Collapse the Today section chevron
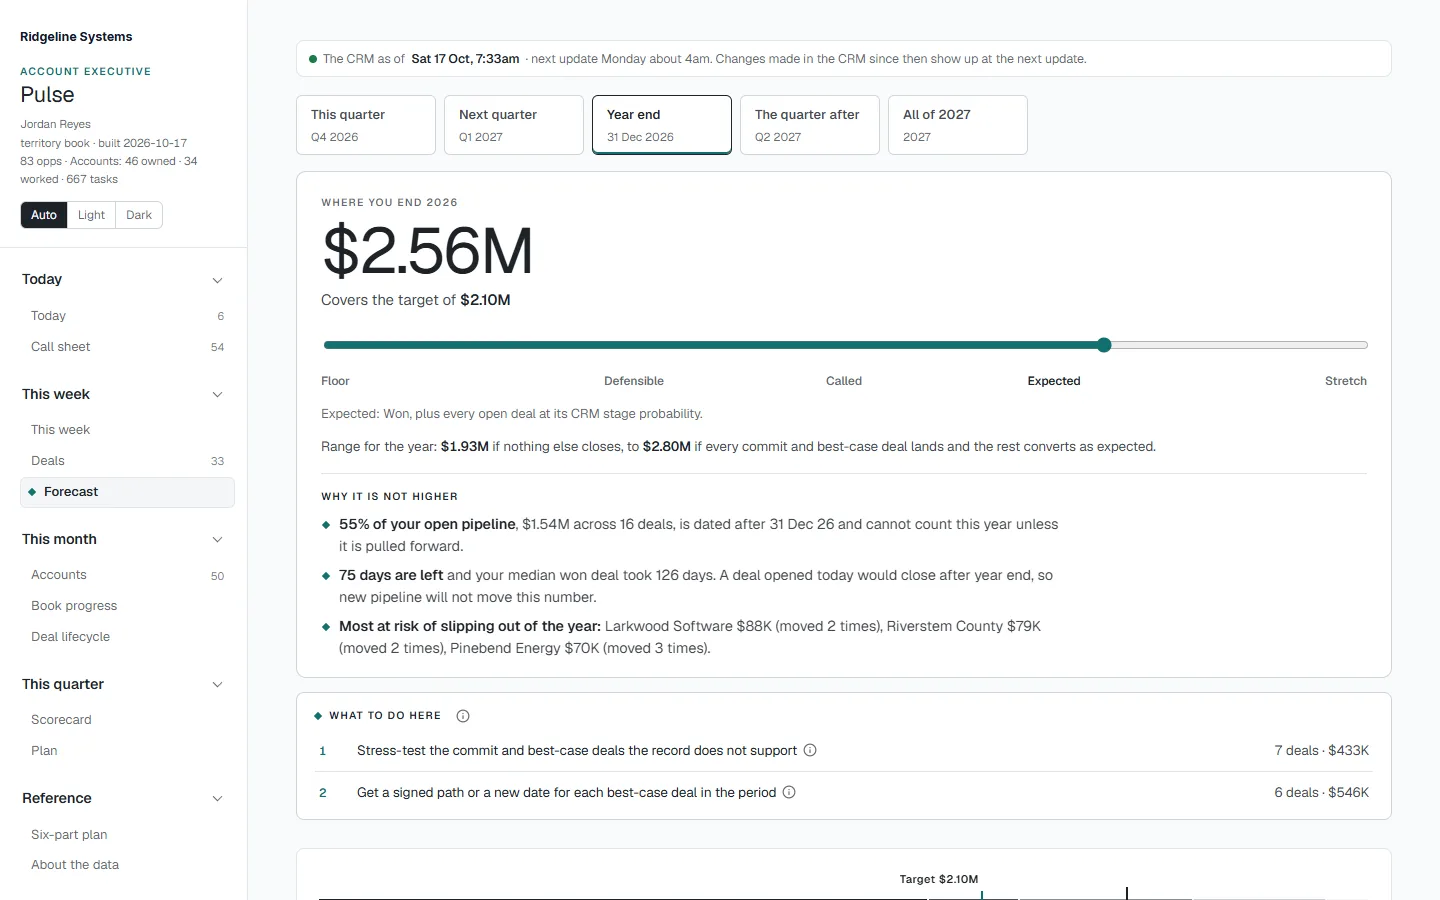This screenshot has height=900, width=1440. pos(218,280)
